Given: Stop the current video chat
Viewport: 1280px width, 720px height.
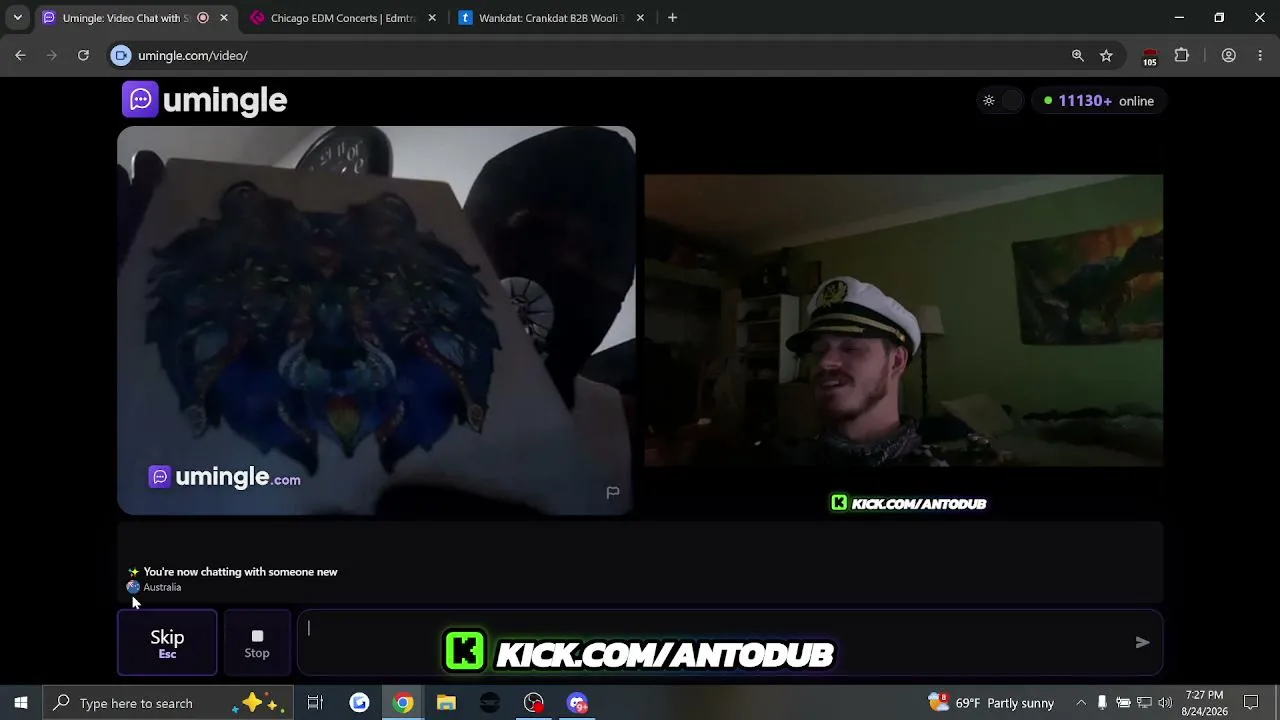Looking at the screenshot, I should tap(257, 643).
